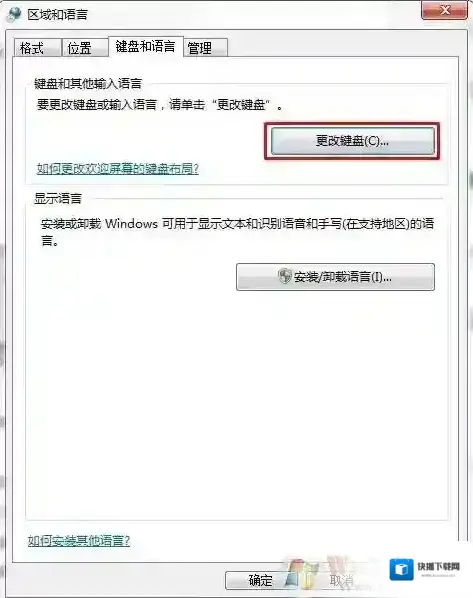Click the 安装/卸载语言(I)... button
Image resolution: width=473 pixels, height=598 pixels.
click(335, 277)
